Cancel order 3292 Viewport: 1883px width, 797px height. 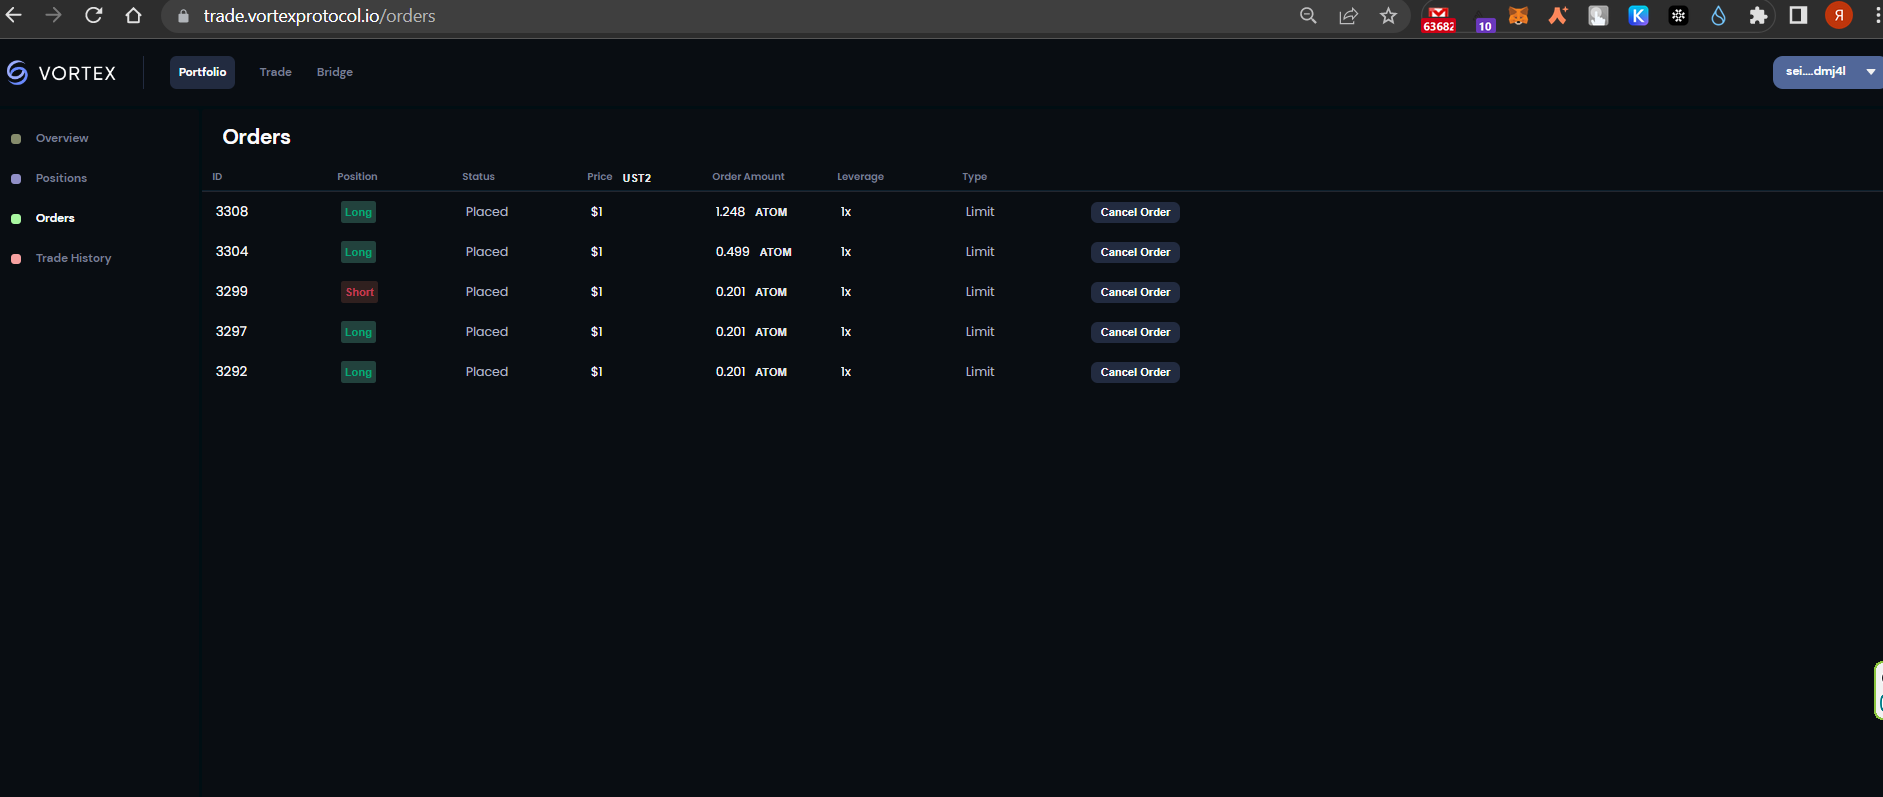1135,372
